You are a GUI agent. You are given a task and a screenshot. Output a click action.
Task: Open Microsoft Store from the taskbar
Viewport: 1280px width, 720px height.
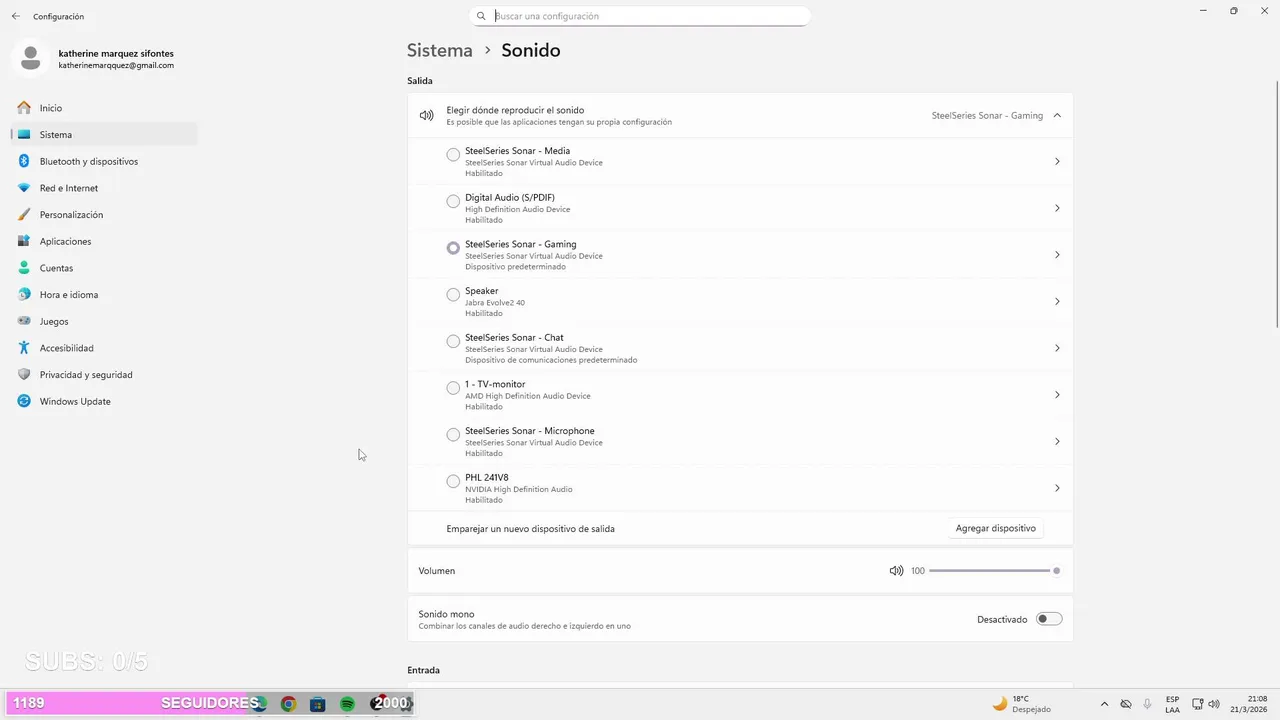tap(317, 704)
